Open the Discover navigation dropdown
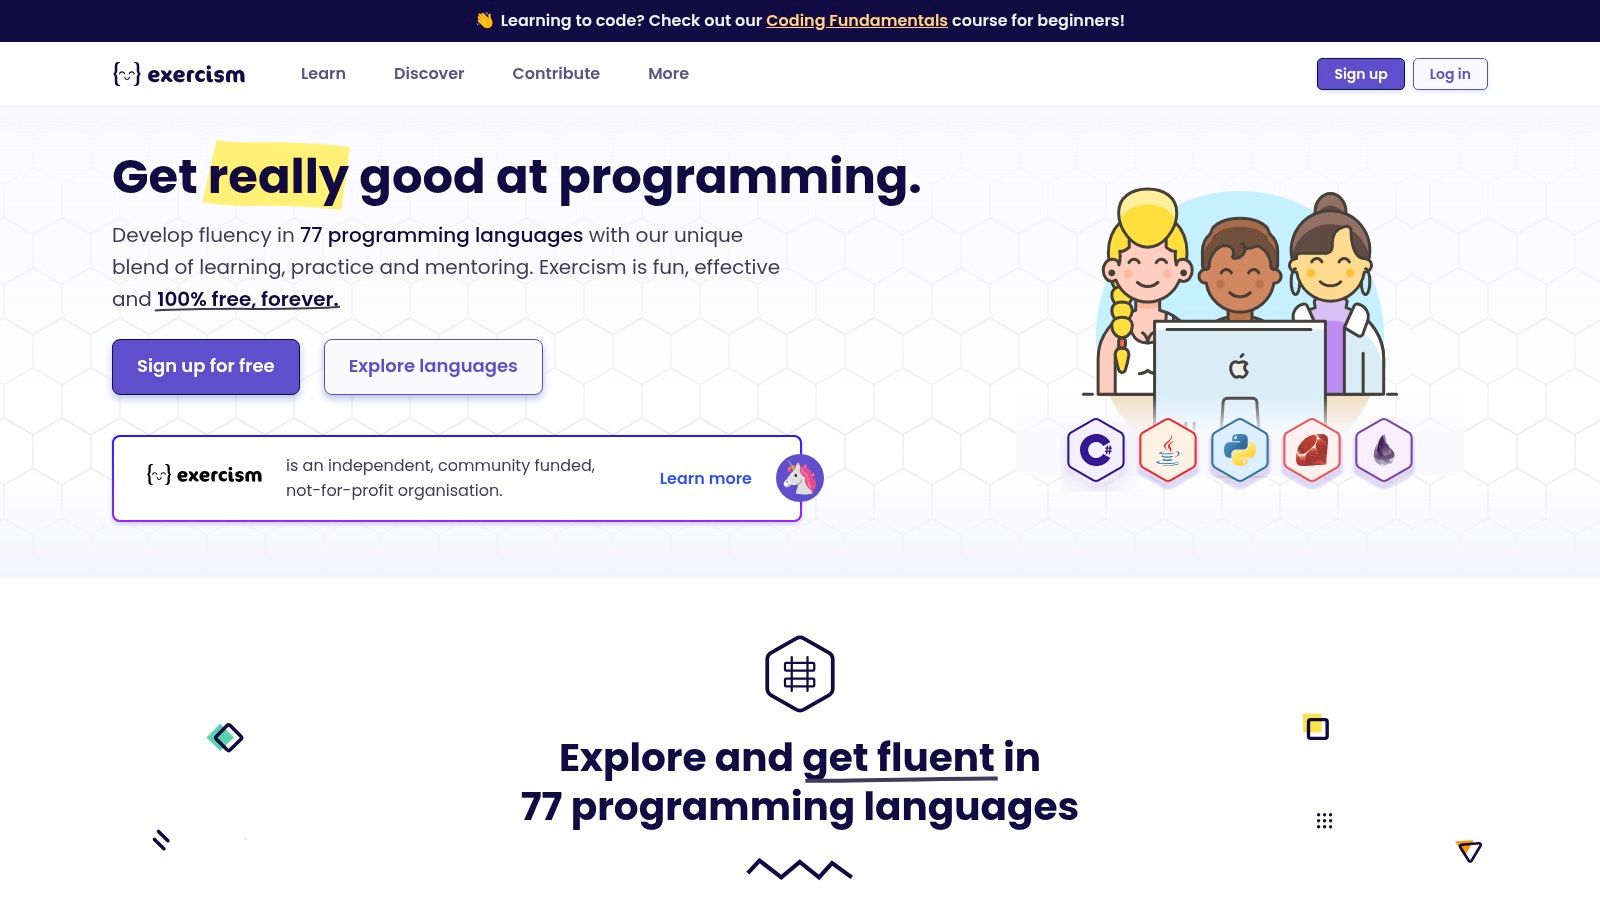 coord(429,73)
